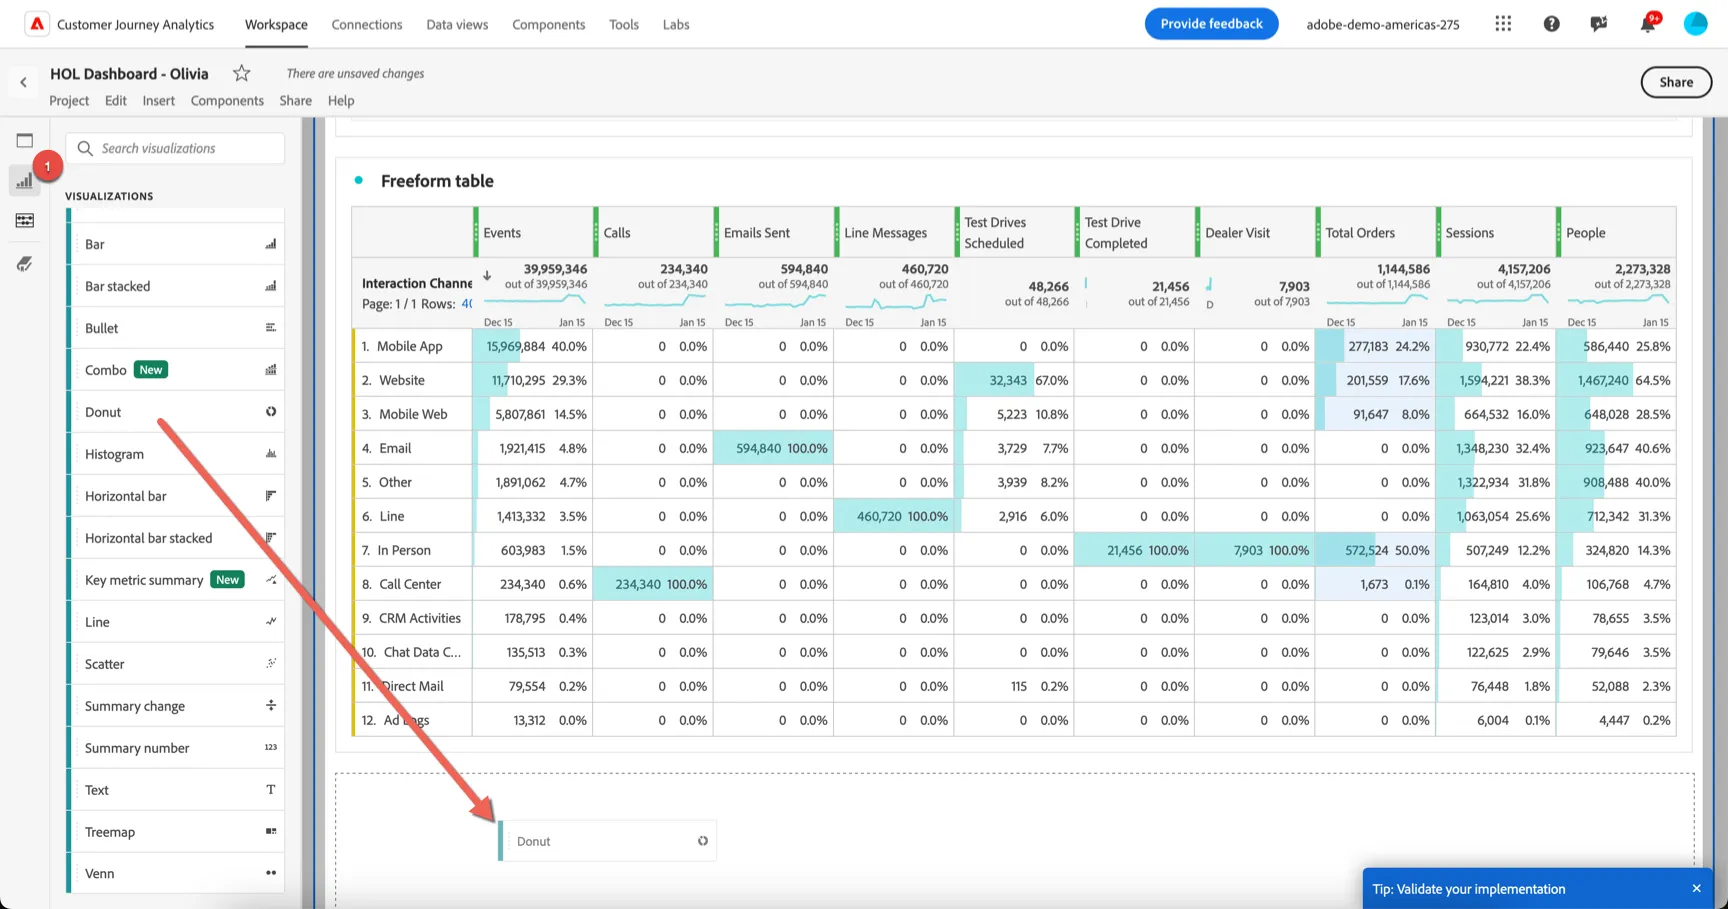Open the Visualizations icon in left rail
The image size is (1728, 909).
coord(24,181)
